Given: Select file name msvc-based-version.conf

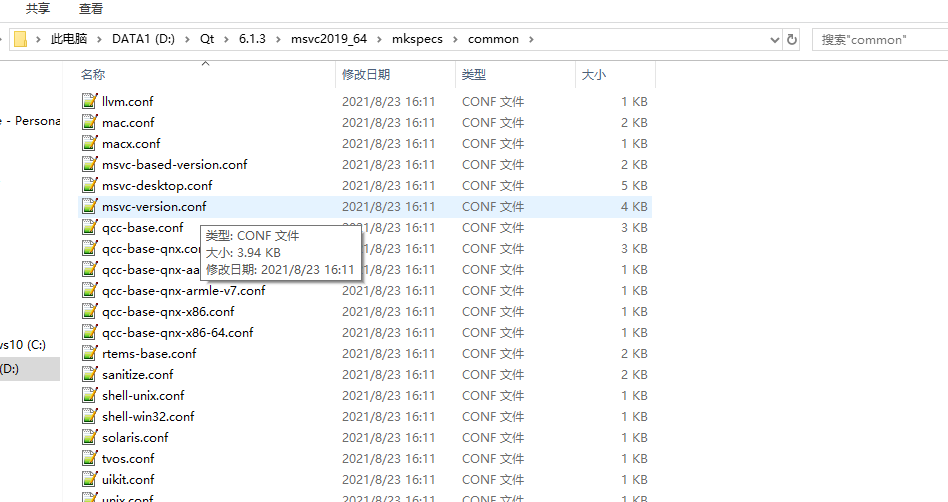Looking at the screenshot, I should [175, 165].
